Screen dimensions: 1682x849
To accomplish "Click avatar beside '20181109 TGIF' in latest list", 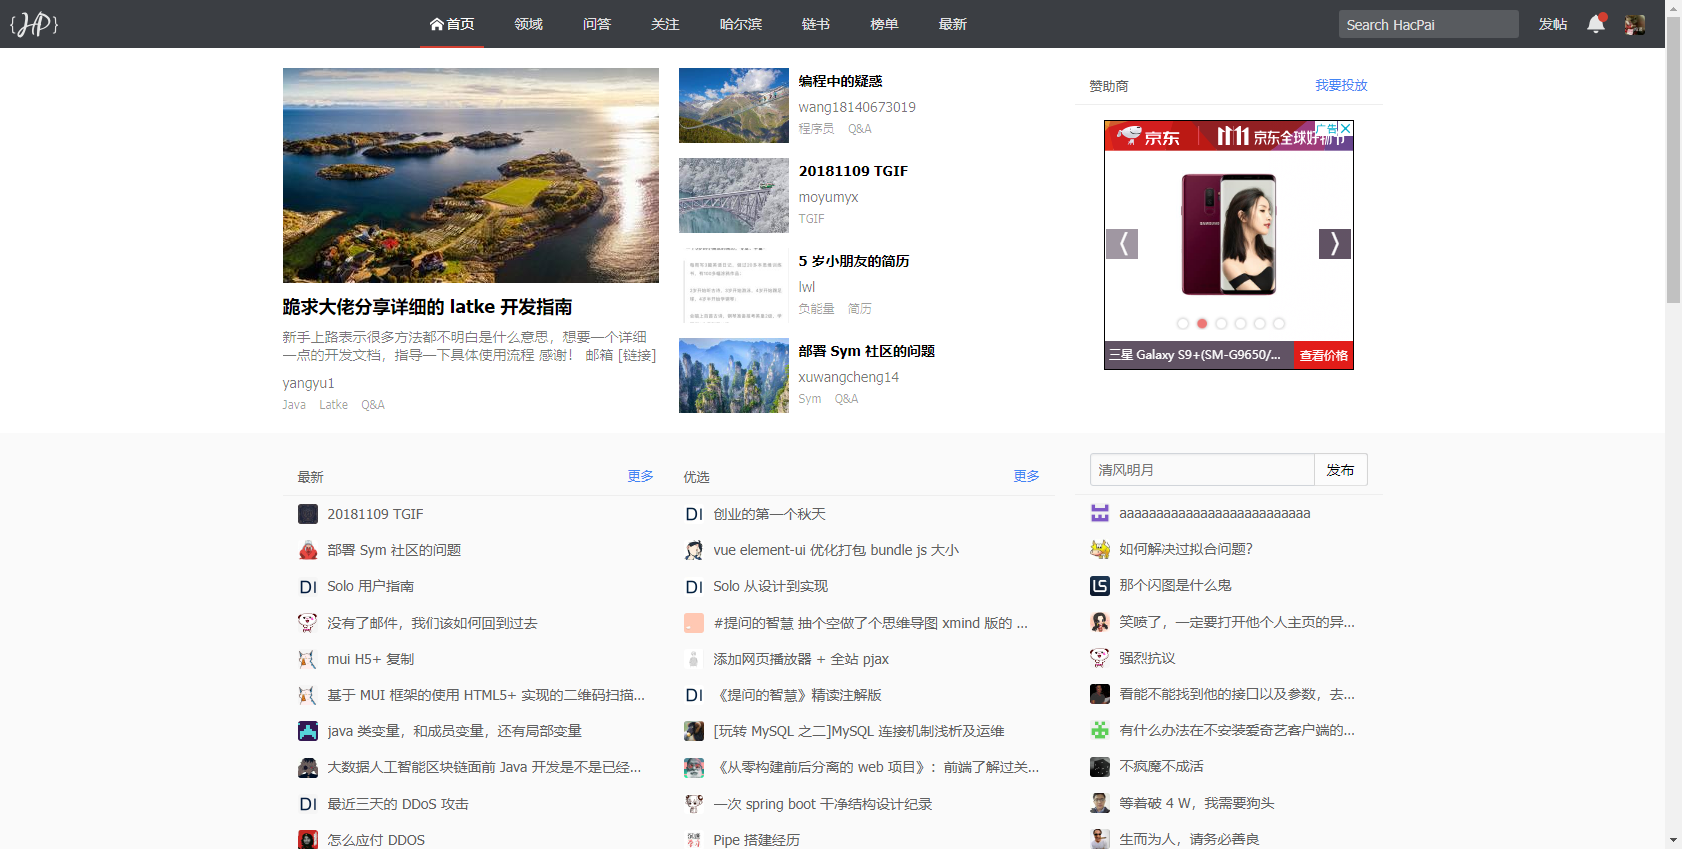I will (x=308, y=514).
